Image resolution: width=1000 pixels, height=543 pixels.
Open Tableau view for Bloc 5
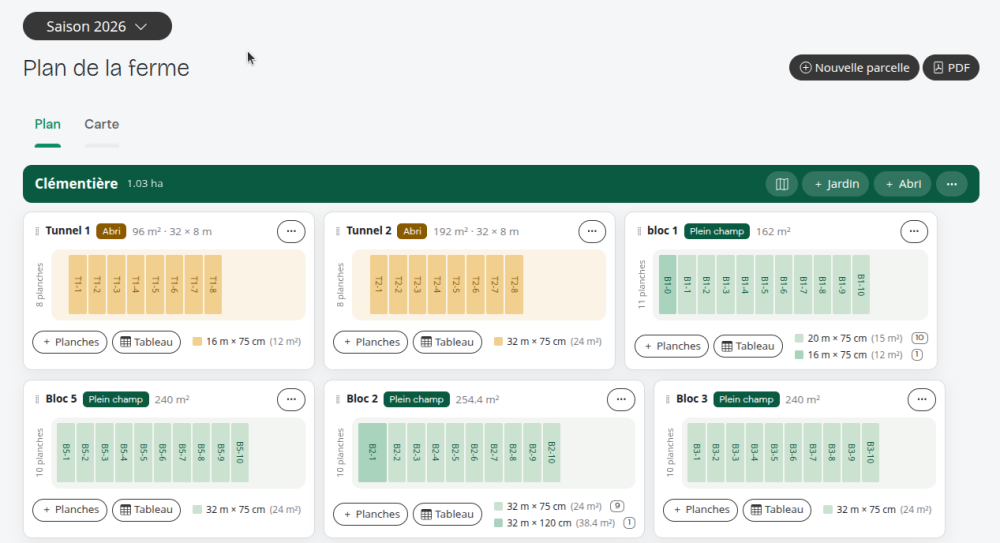tap(147, 510)
